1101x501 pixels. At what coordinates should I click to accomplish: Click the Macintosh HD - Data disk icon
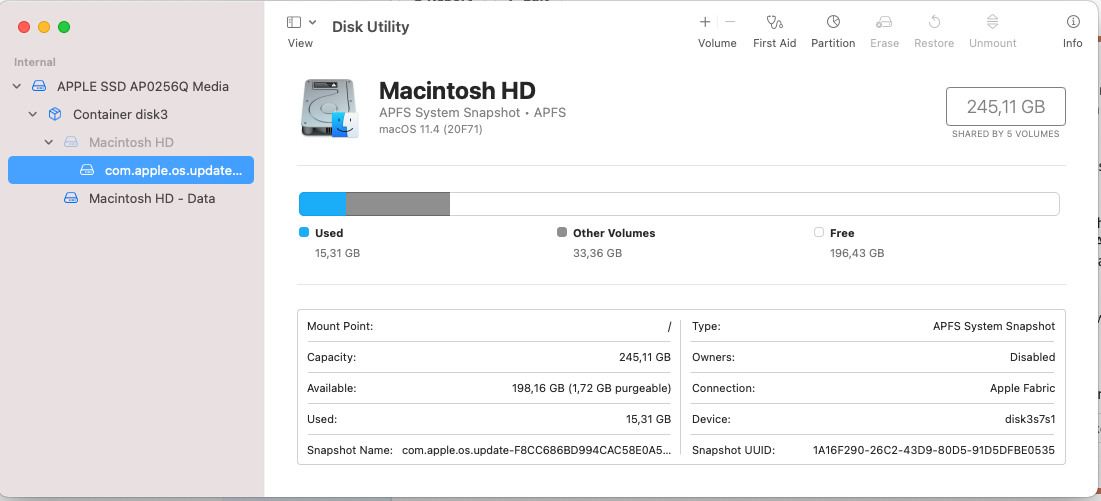coord(71,199)
